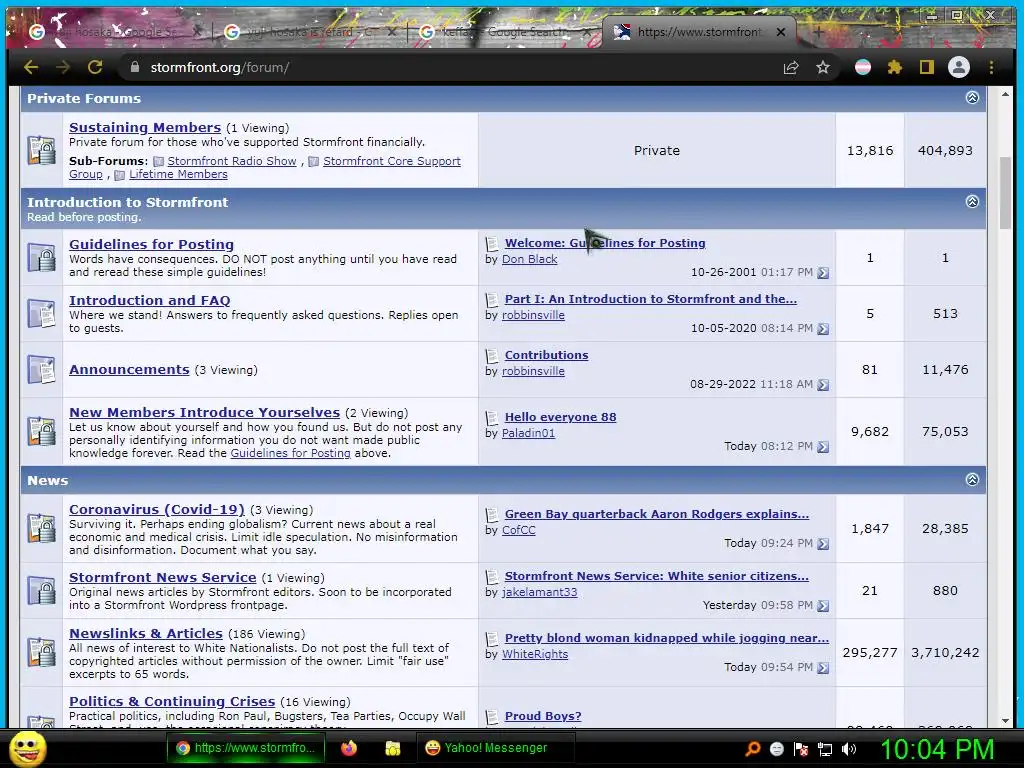Open the Lifetime Members sub-forum link

[178, 174]
